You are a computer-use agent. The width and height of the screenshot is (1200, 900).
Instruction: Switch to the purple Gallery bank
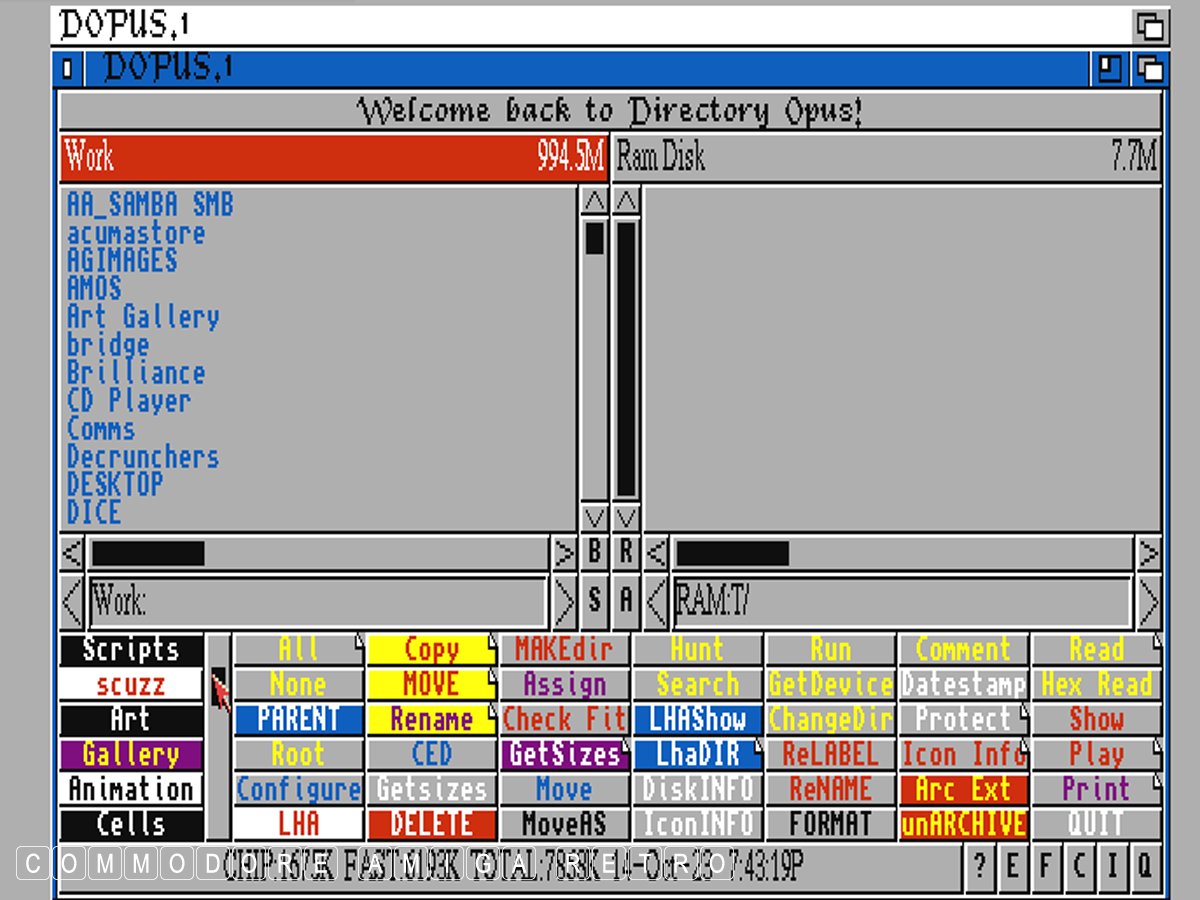coord(131,755)
